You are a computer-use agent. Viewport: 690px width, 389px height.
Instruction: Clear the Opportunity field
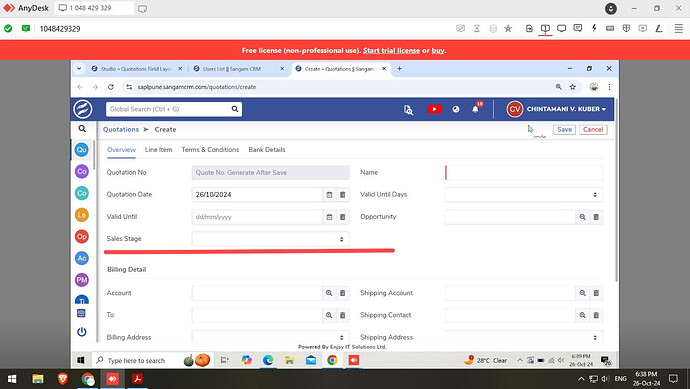(x=596, y=217)
